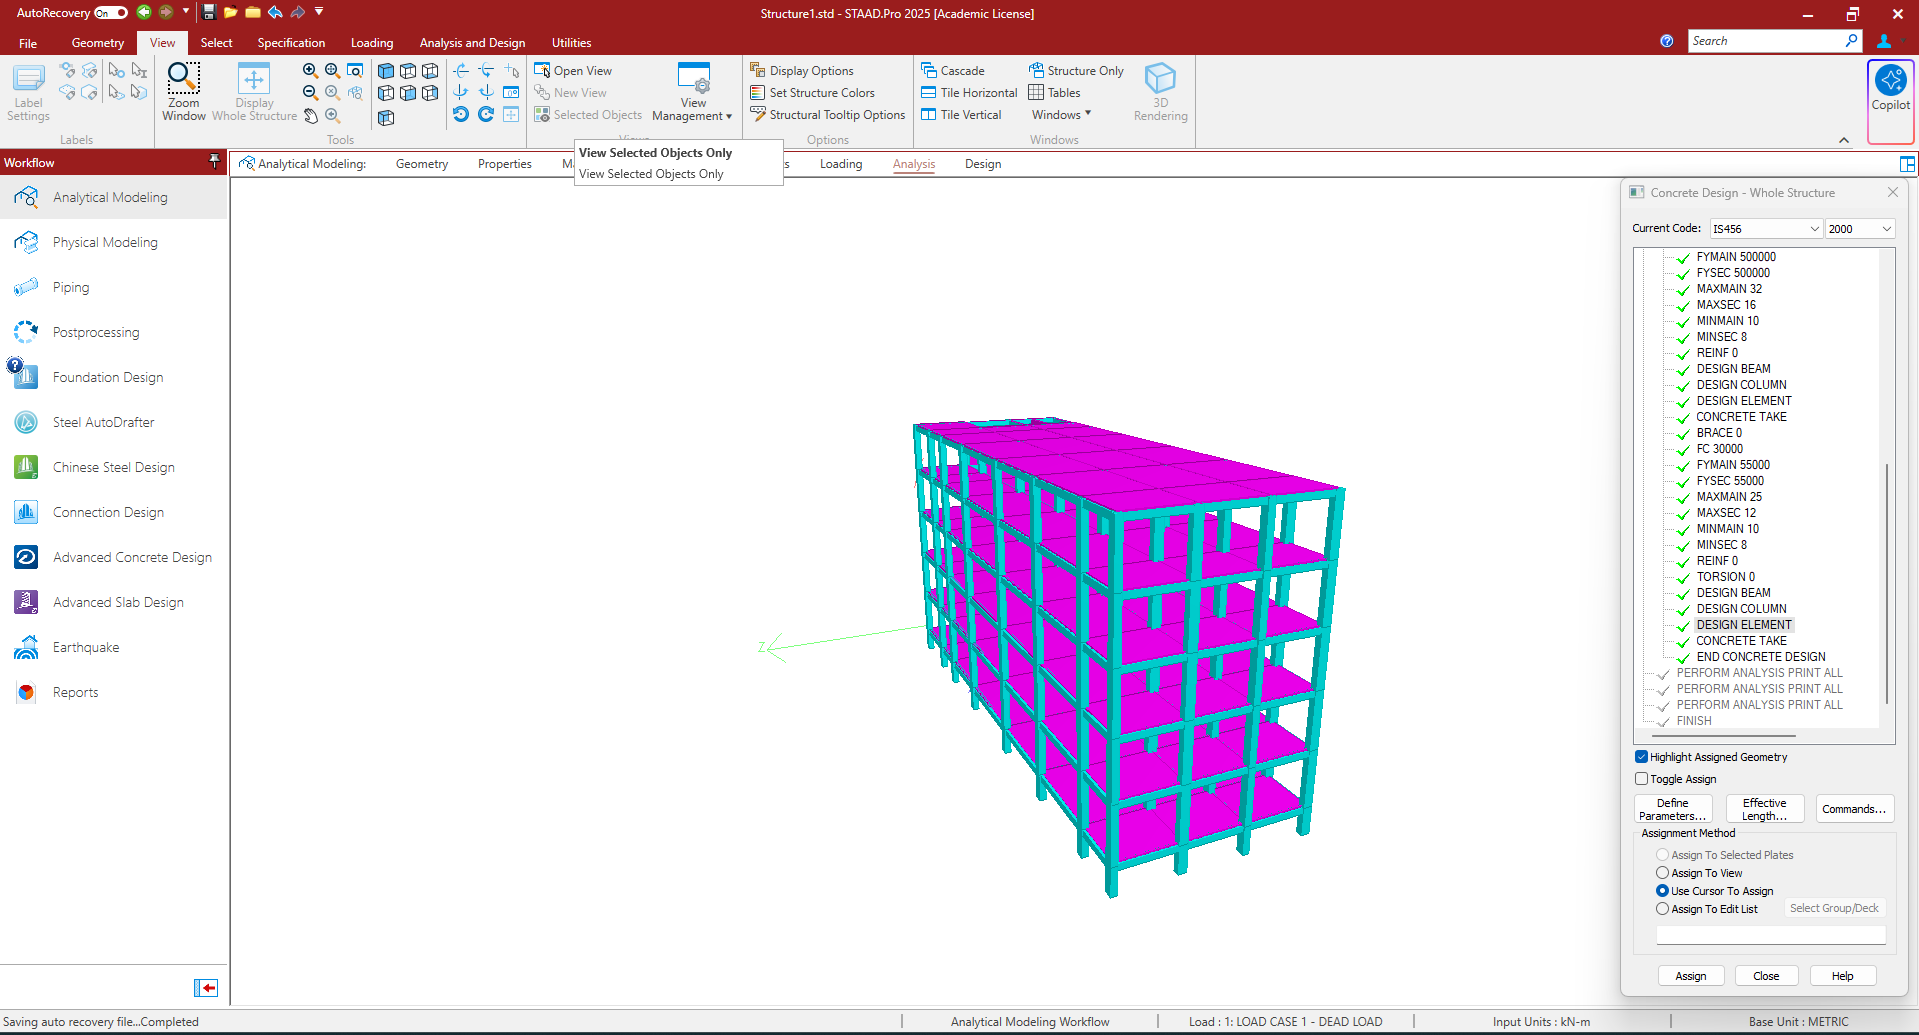
Task: Toggle the AutoRecovery switch
Action: [x=111, y=13]
